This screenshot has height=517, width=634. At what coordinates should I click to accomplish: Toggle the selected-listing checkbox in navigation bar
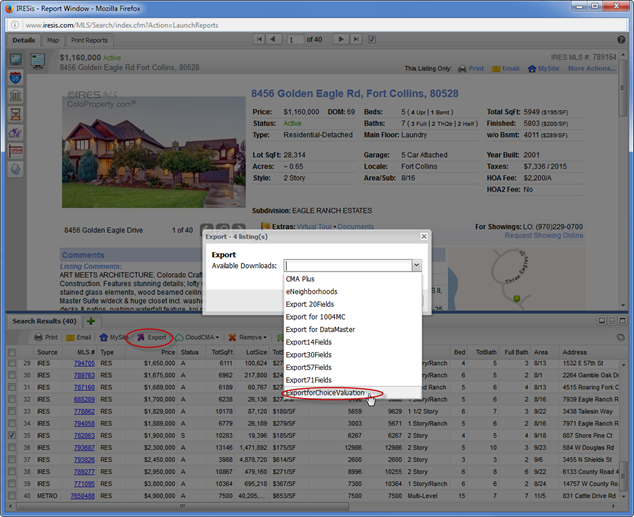point(372,39)
